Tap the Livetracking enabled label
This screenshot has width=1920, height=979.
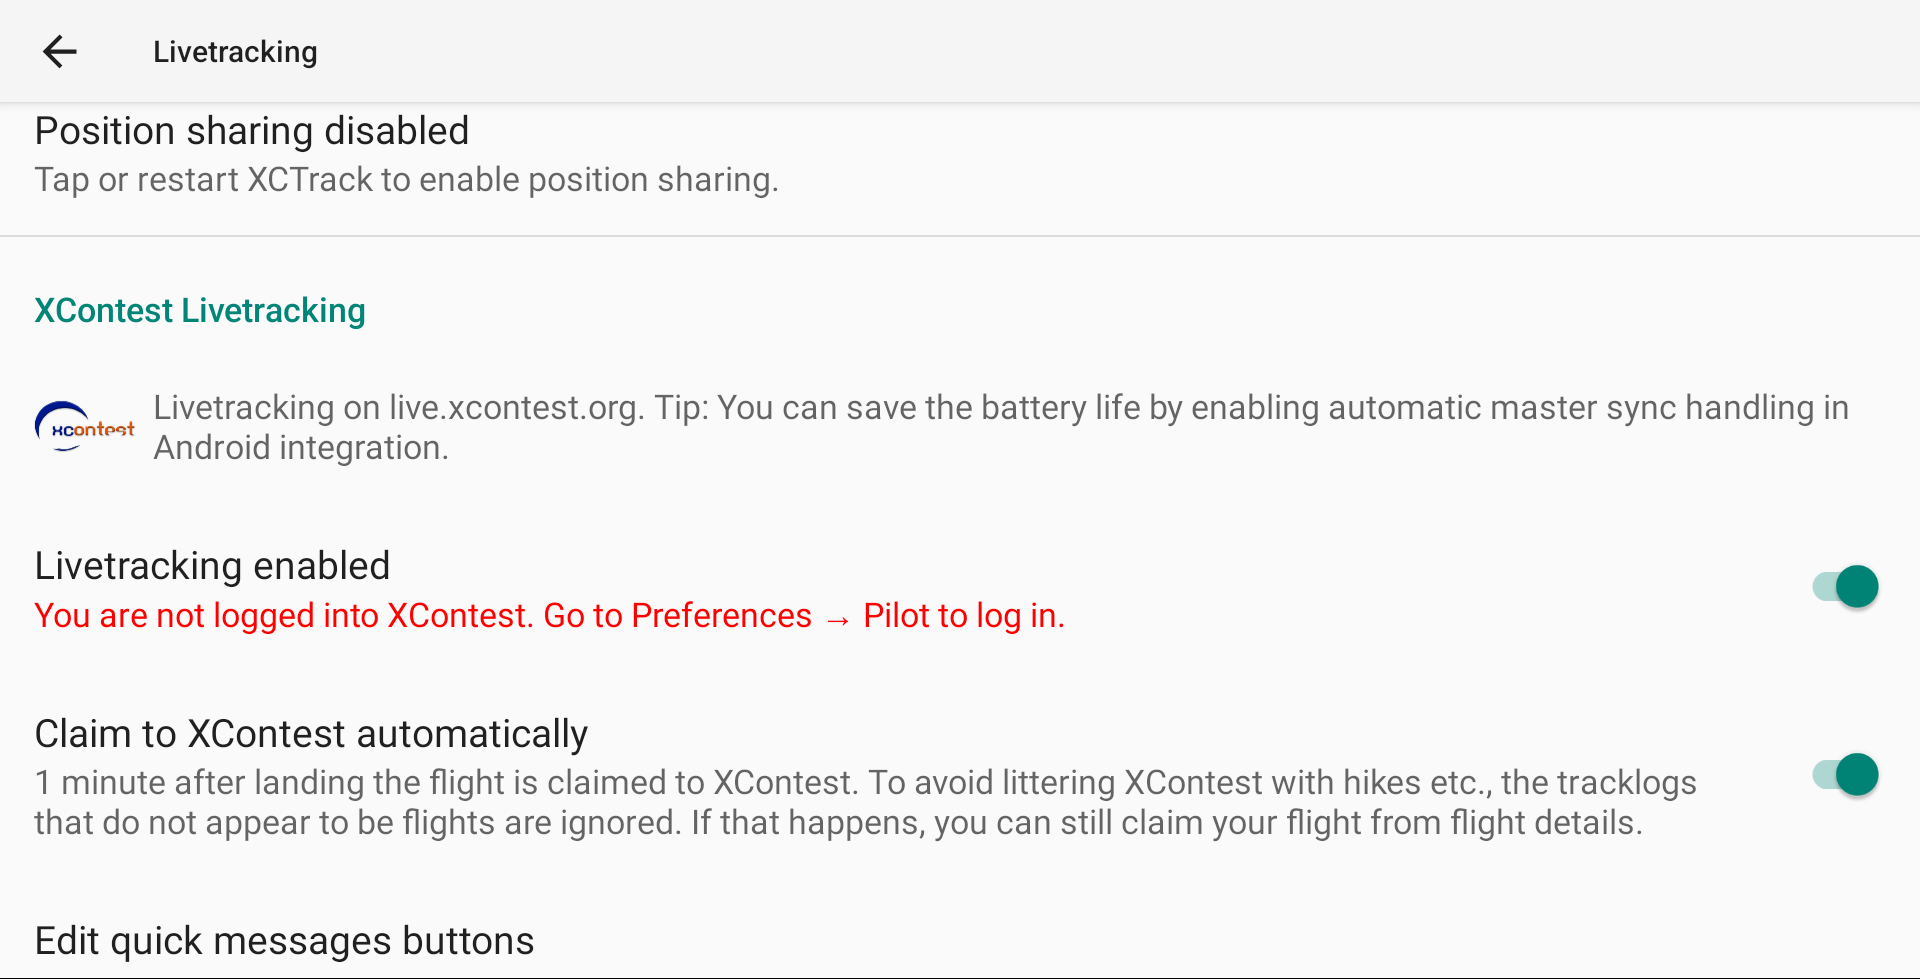(x=212, y=566)
